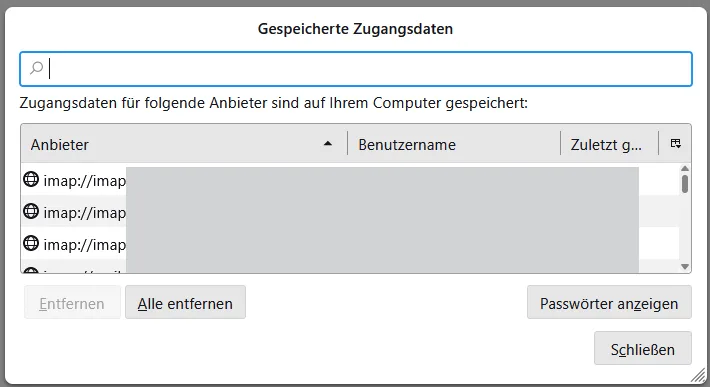Click Passwörter anzeigen button
710x387 pixels.
[x=609, y=302]
